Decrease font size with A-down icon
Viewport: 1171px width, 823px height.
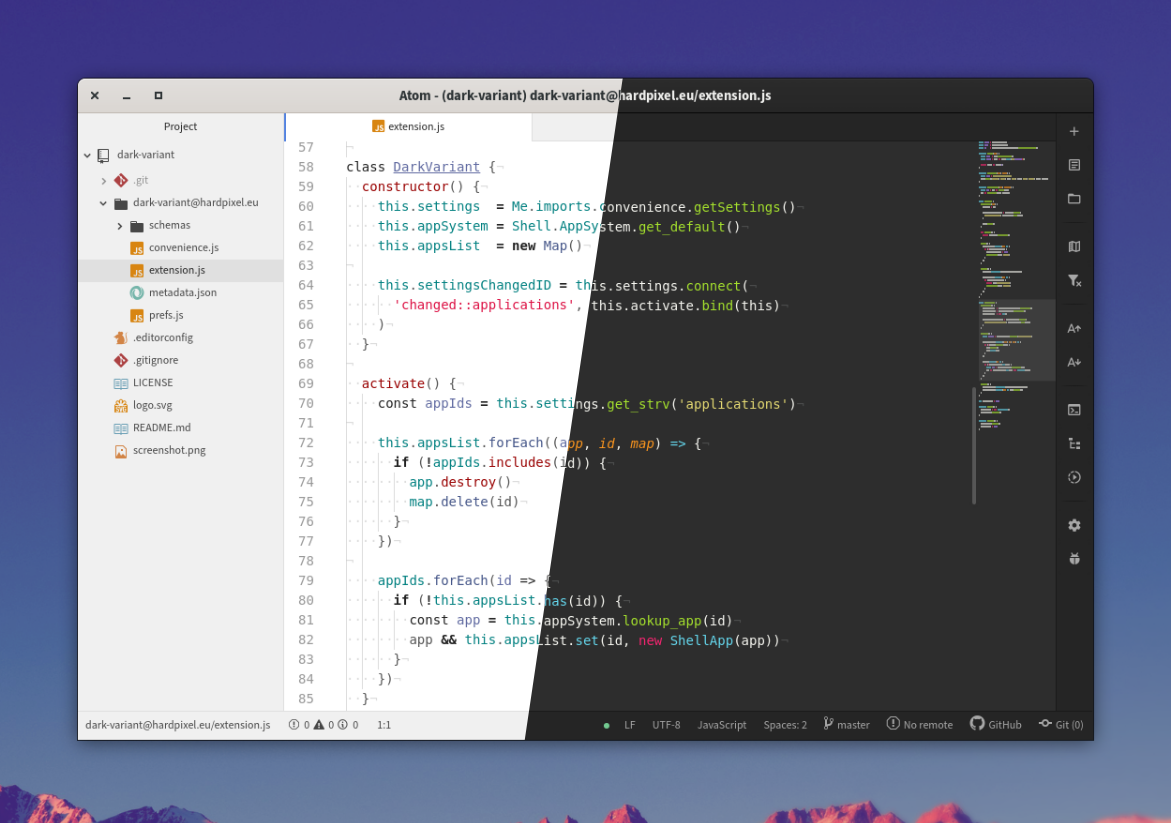(x=1074, y=362)
